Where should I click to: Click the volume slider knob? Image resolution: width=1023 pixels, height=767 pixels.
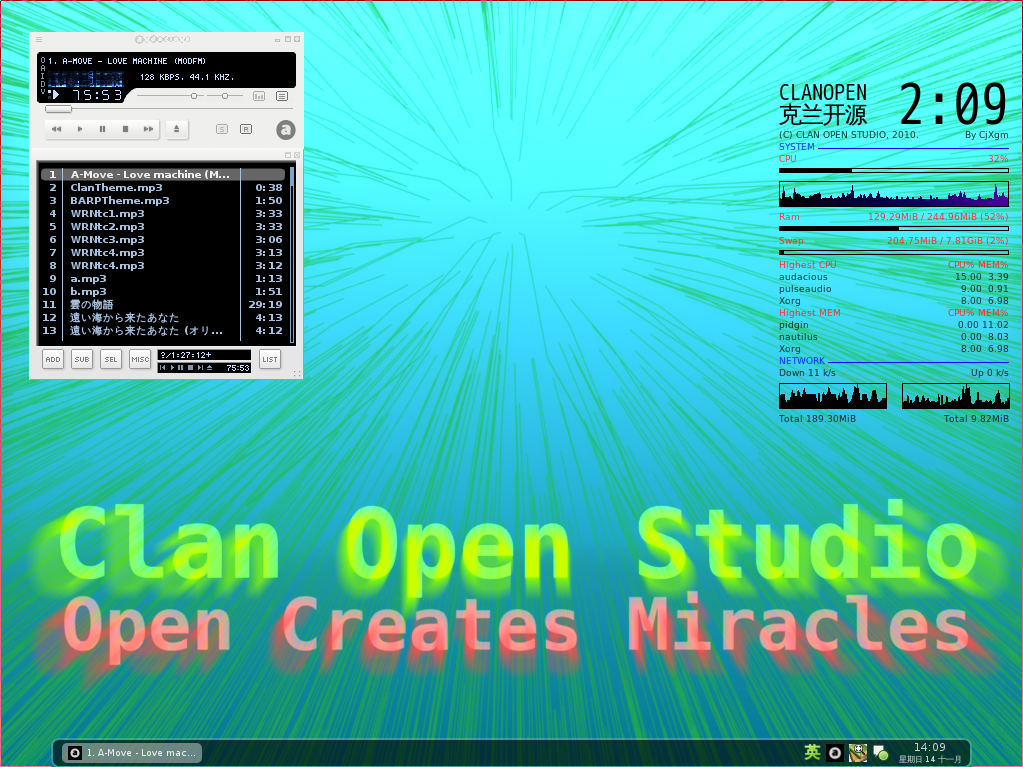pos(194,96)
